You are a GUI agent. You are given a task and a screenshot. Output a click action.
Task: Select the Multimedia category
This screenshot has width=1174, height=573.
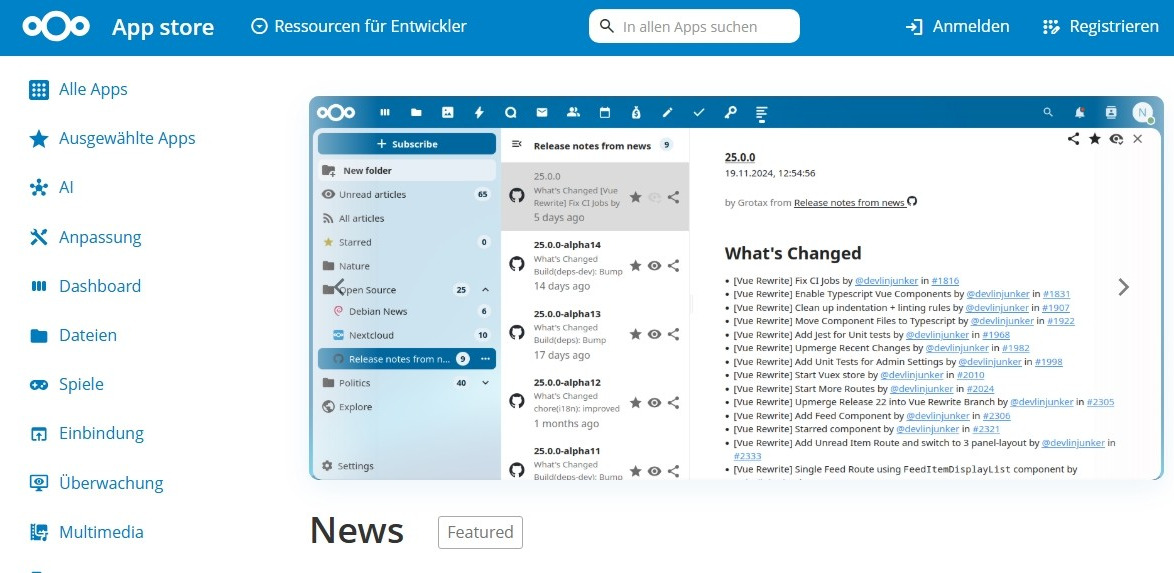click(101, 532)
